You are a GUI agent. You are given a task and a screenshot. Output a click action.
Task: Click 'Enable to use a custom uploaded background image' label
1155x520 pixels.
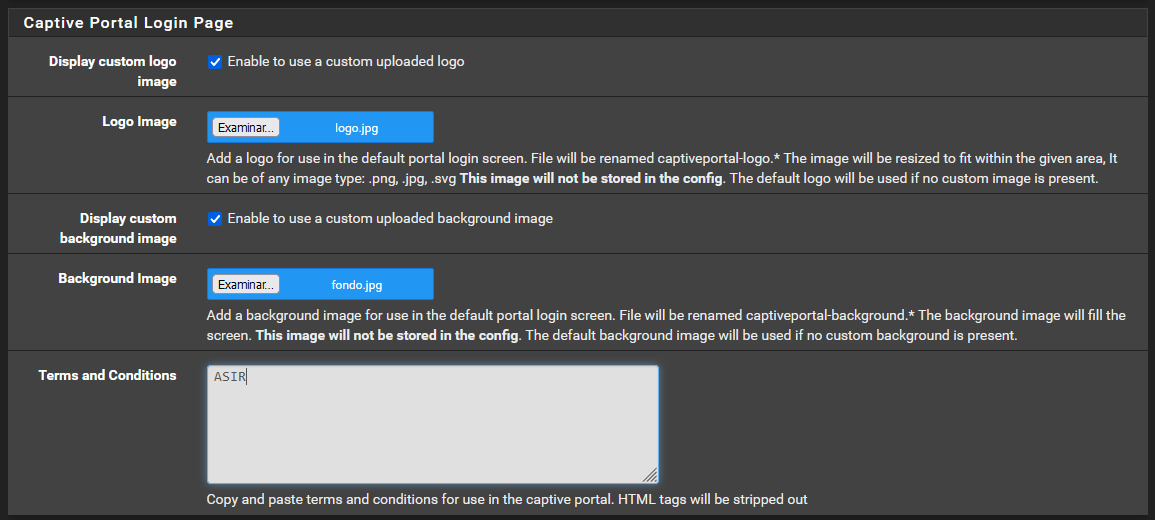pos(390,219)
